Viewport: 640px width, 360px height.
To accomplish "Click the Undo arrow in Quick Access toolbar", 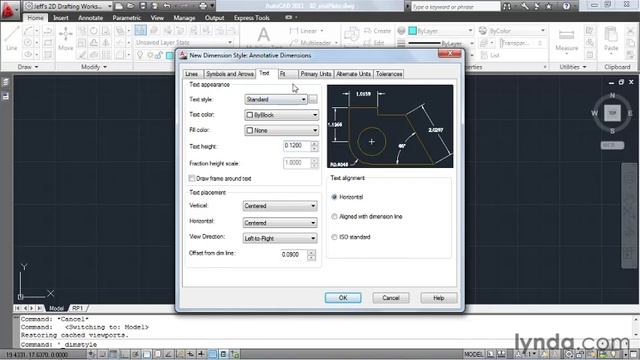I will [167, 6].
